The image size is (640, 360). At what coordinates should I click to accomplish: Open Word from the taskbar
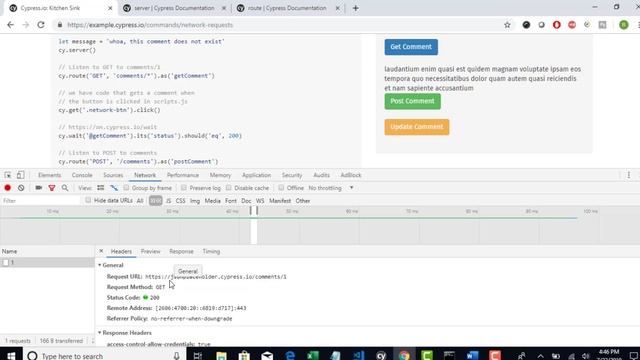coord(472,356)
